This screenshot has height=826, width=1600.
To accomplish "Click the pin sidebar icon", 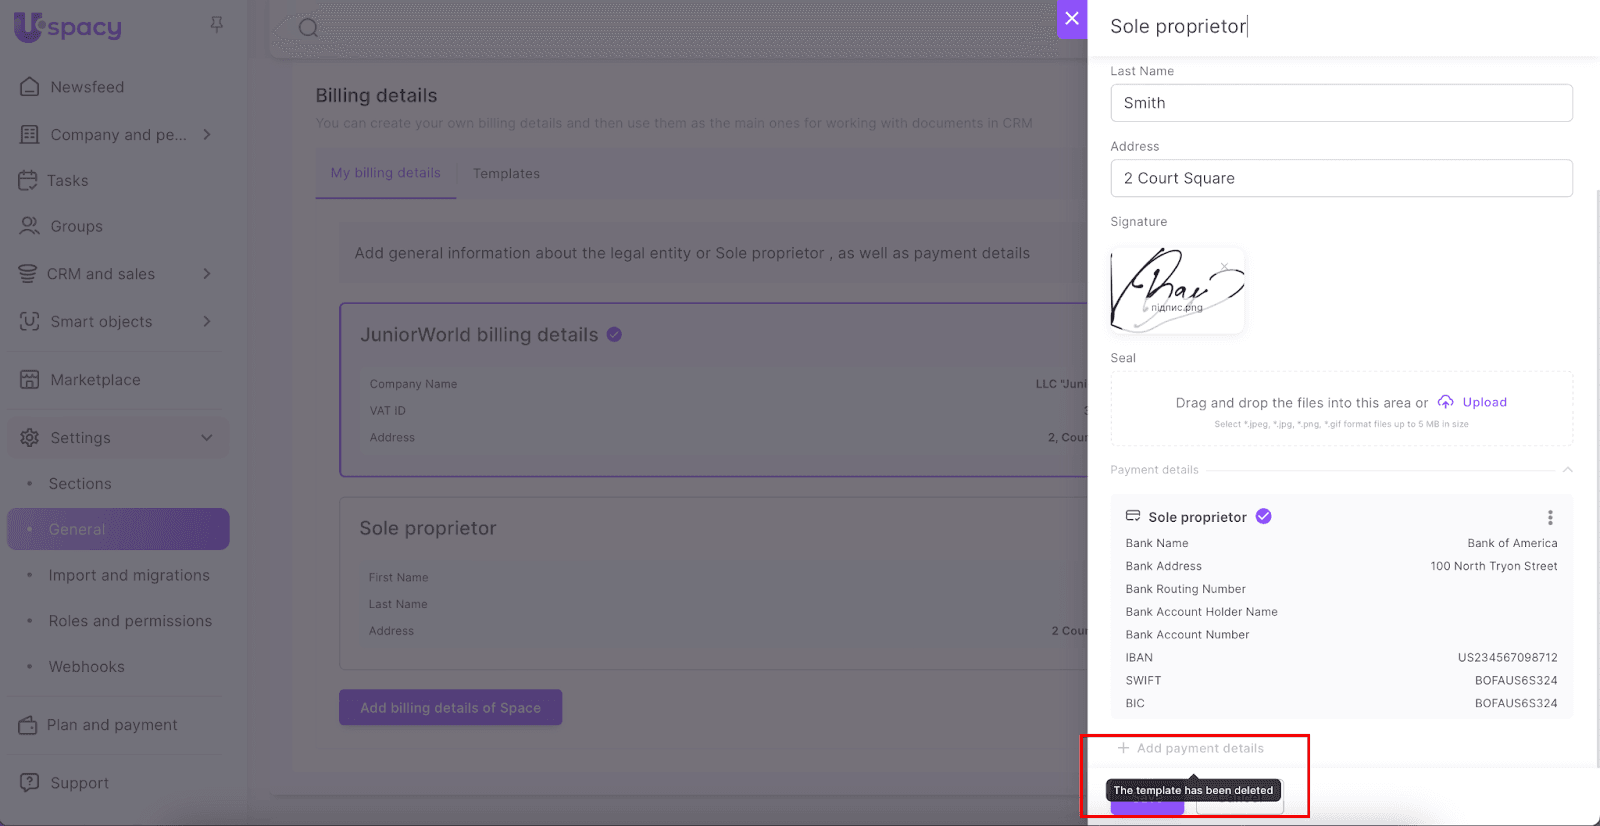I will 216,24.
